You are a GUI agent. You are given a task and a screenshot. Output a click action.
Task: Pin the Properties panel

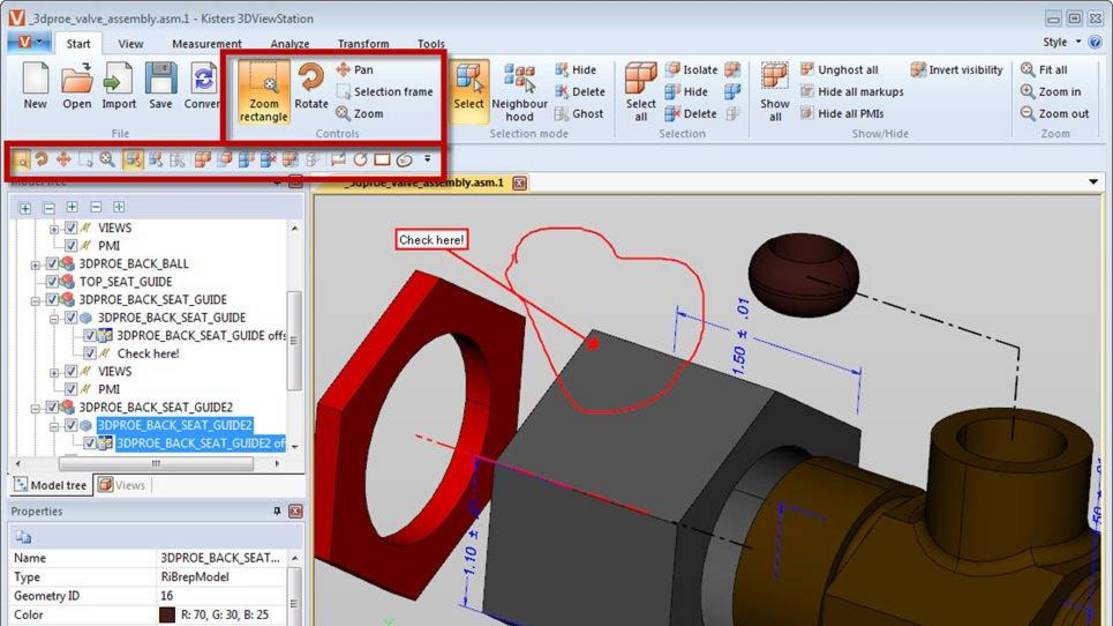coord(277,511)
